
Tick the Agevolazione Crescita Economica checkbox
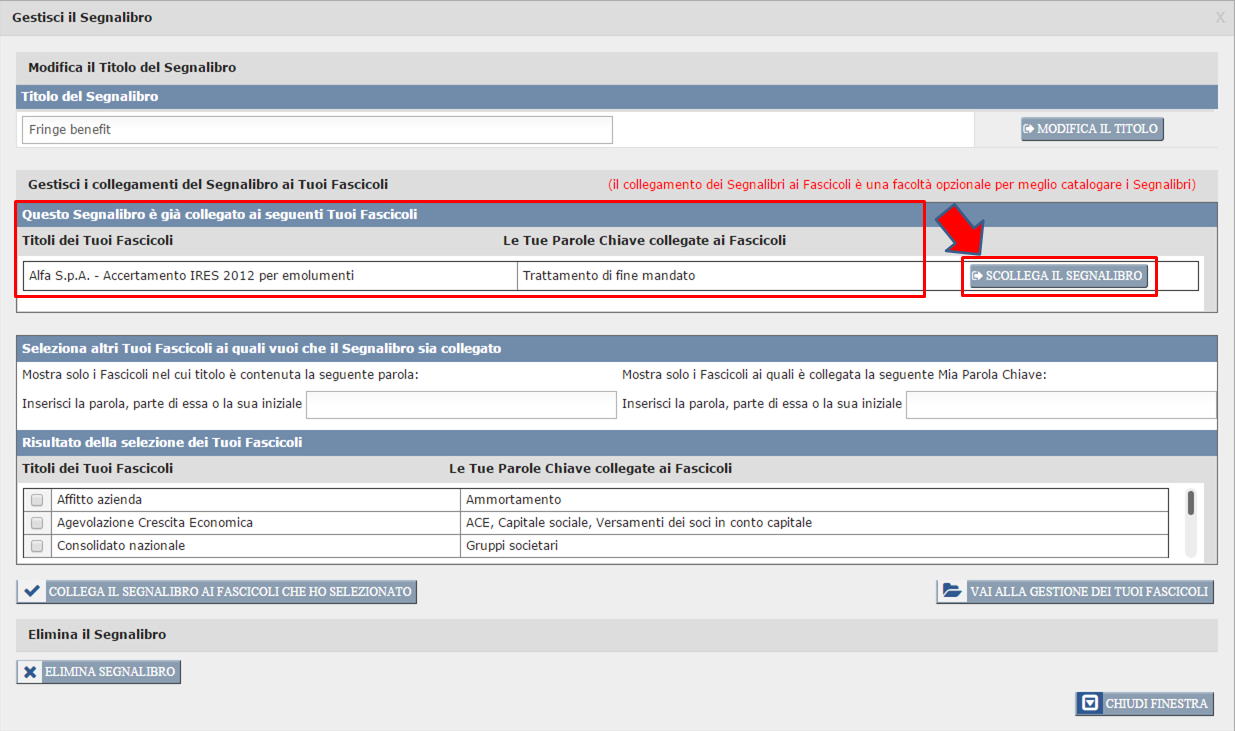[x=37, y=523]
